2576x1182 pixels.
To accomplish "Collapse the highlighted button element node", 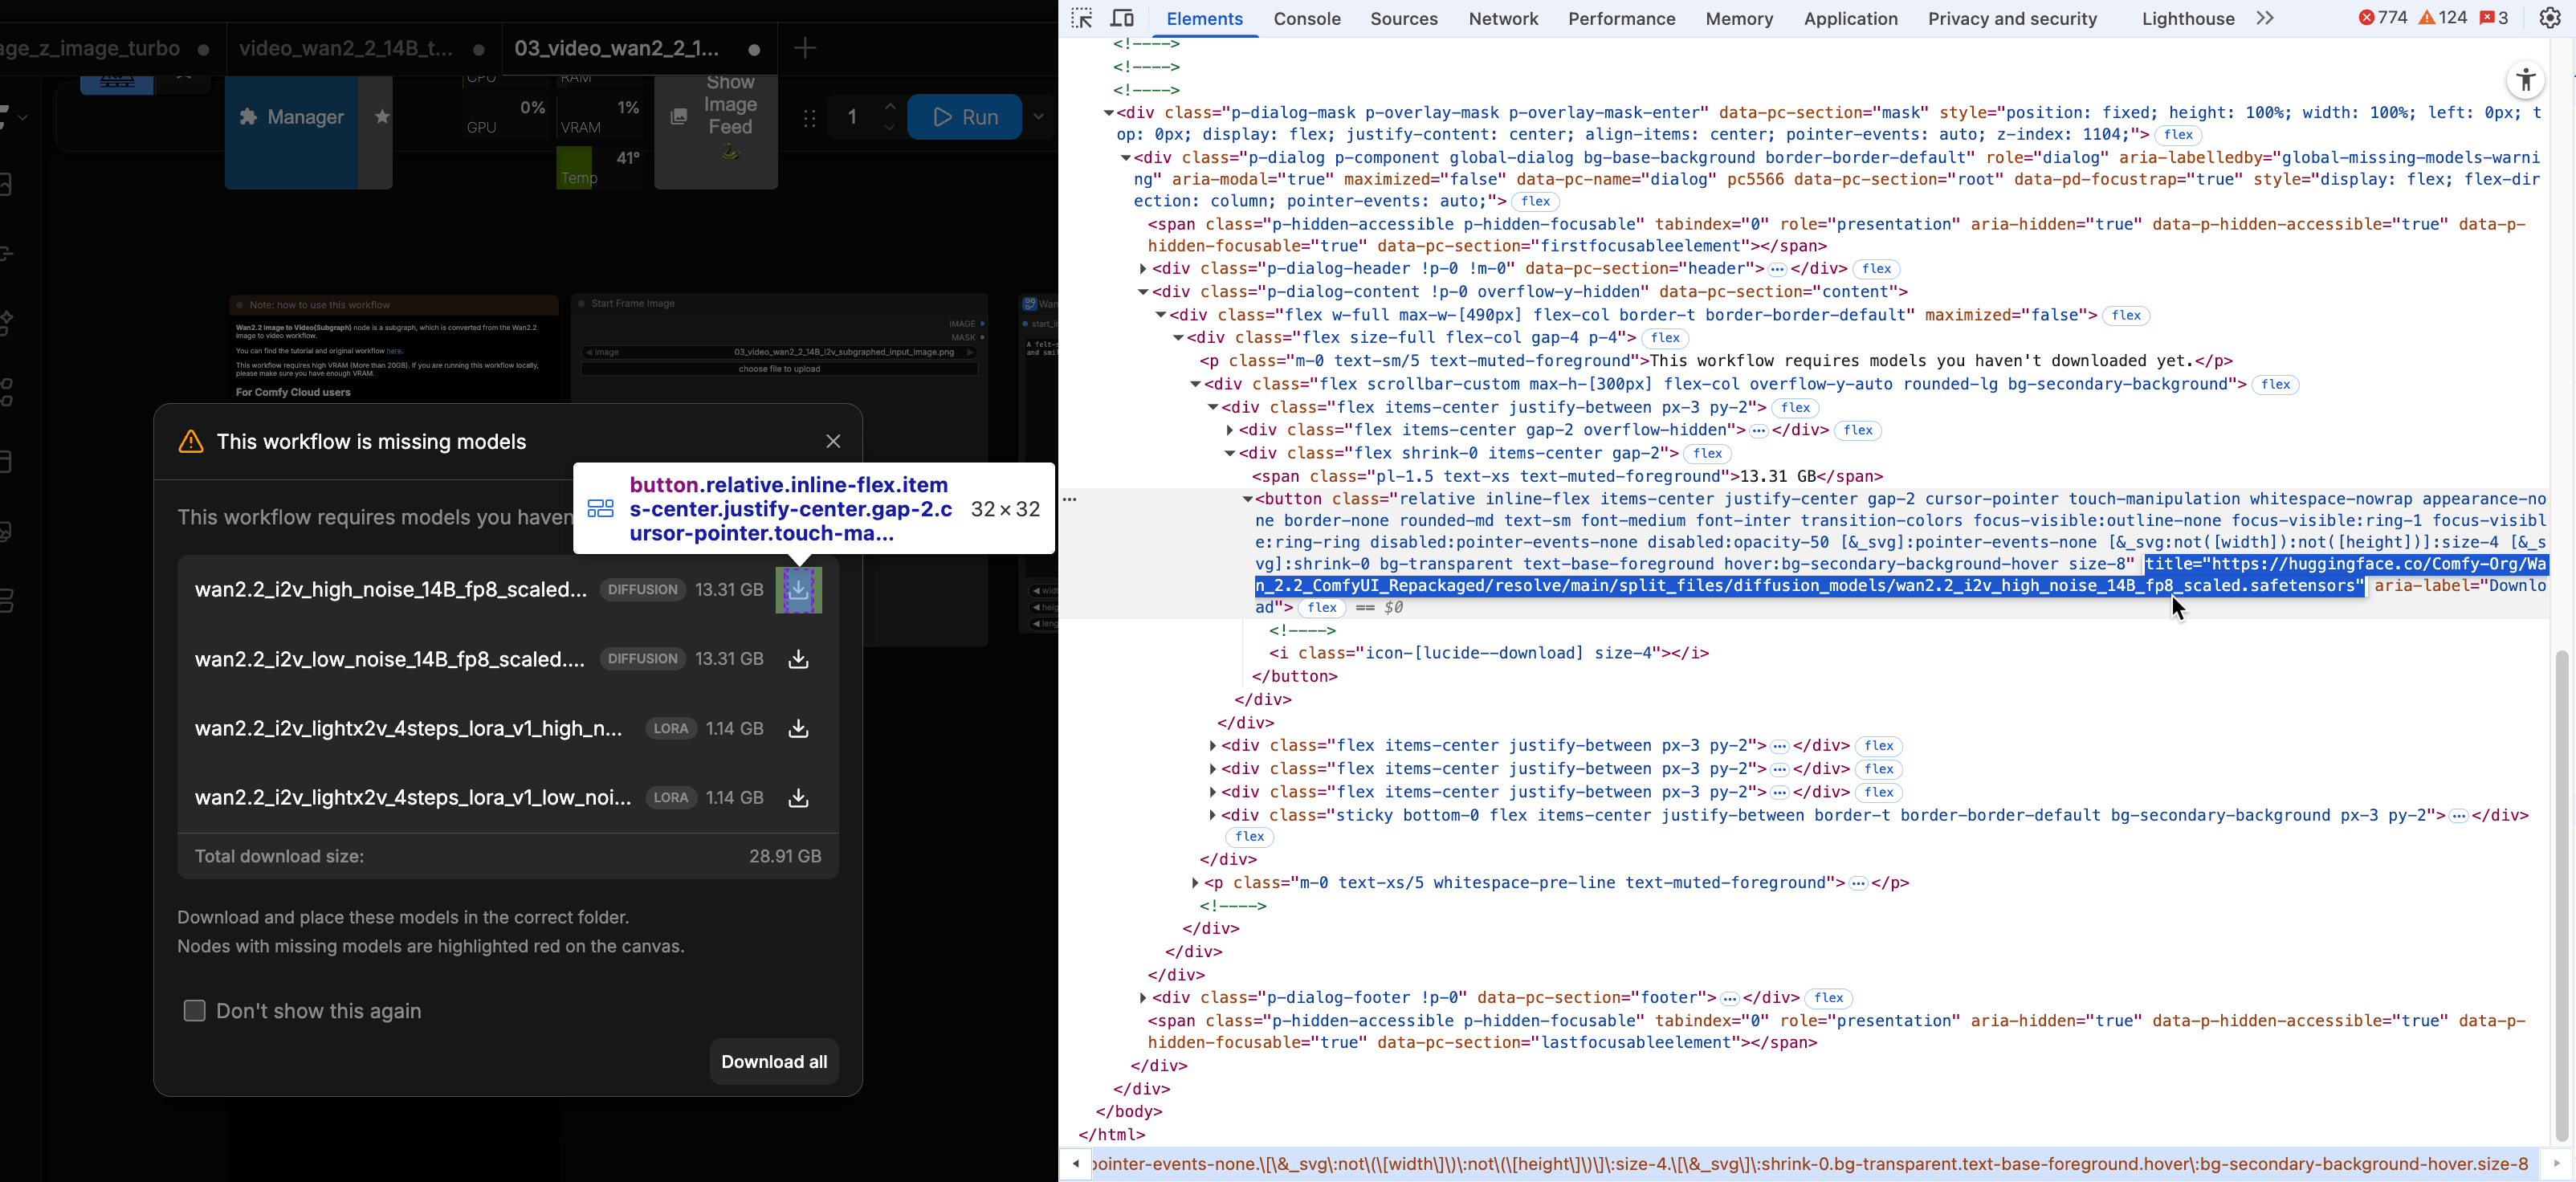I will coord(1246,499).
